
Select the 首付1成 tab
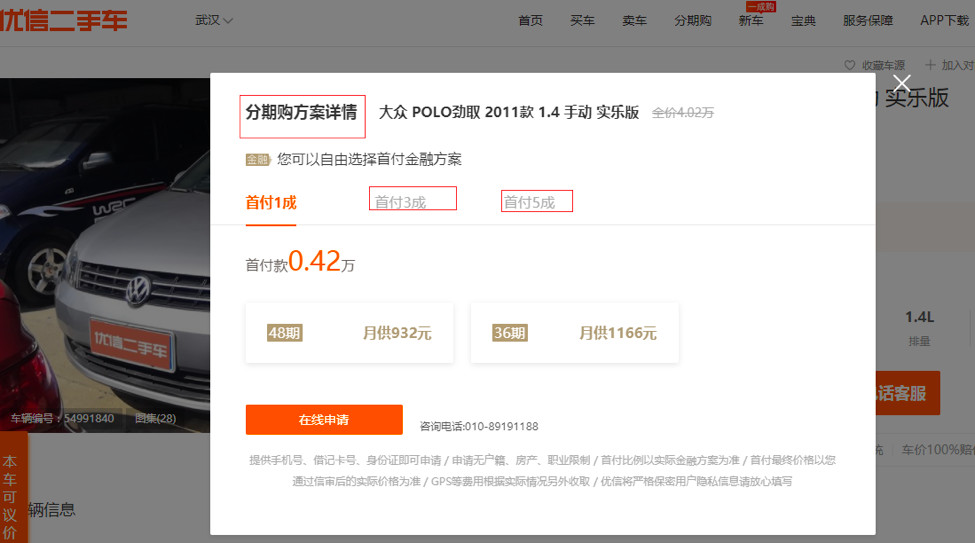[x=271, y=203]
